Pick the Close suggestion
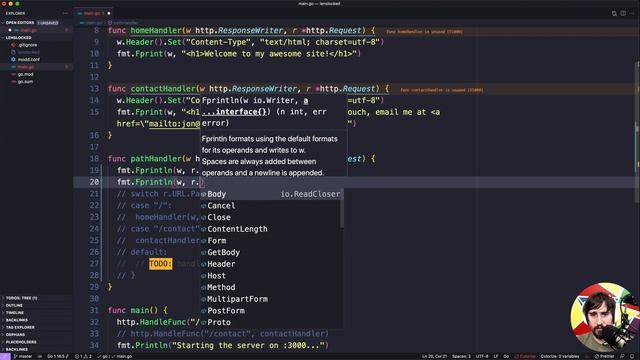 point(271,217)
